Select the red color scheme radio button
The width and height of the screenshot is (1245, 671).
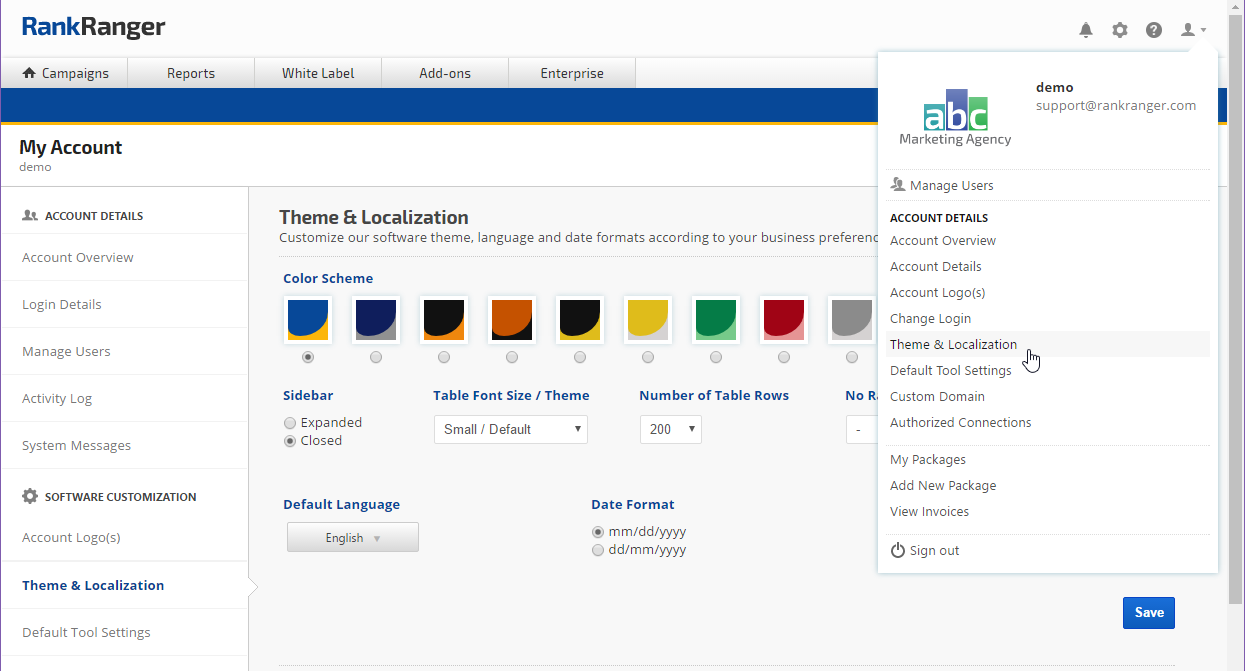pyautogui.click(x=784, y=357)
